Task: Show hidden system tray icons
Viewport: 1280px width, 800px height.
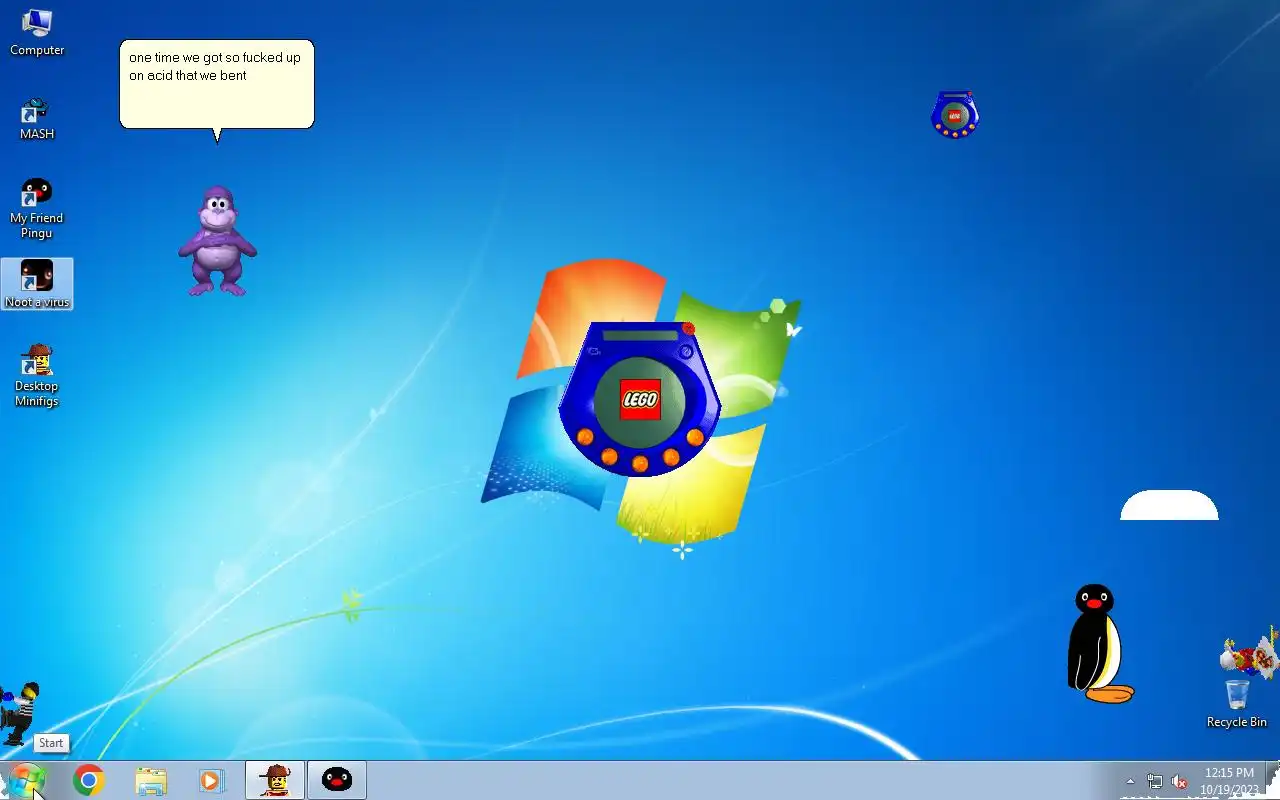Action: (x=1130, y=781)
